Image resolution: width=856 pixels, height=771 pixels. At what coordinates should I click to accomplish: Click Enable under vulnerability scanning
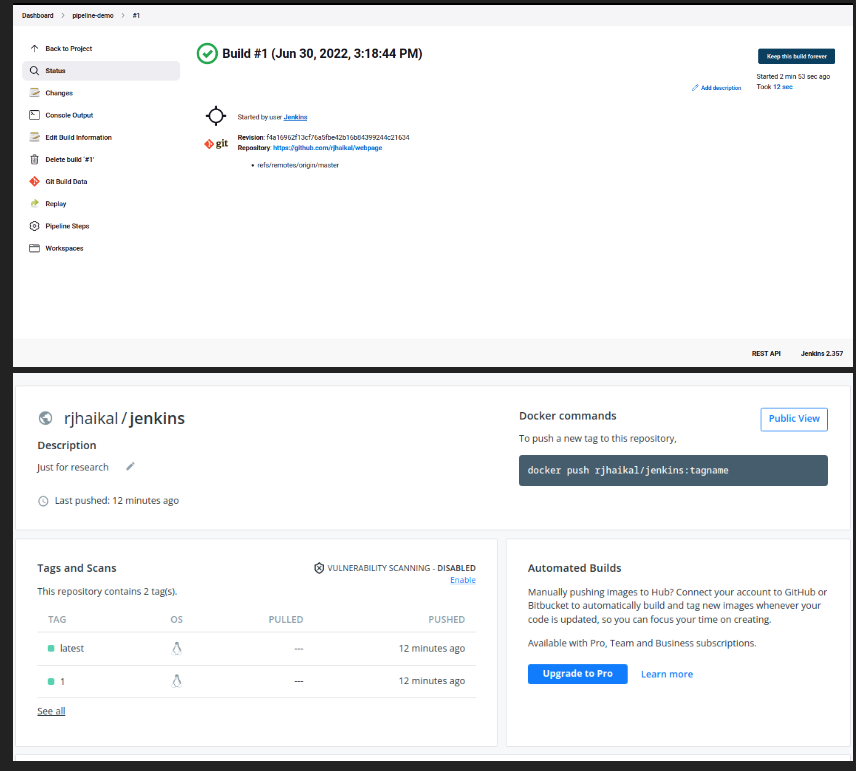462,580
